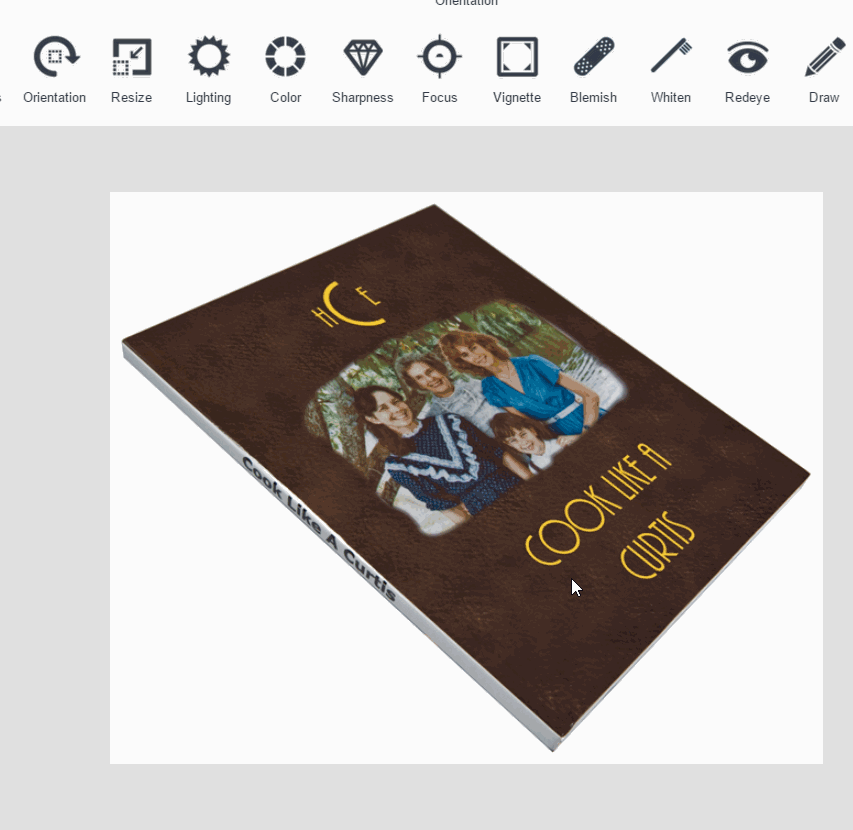Select the Sharpness diamond icon

(x=363, y=57)
